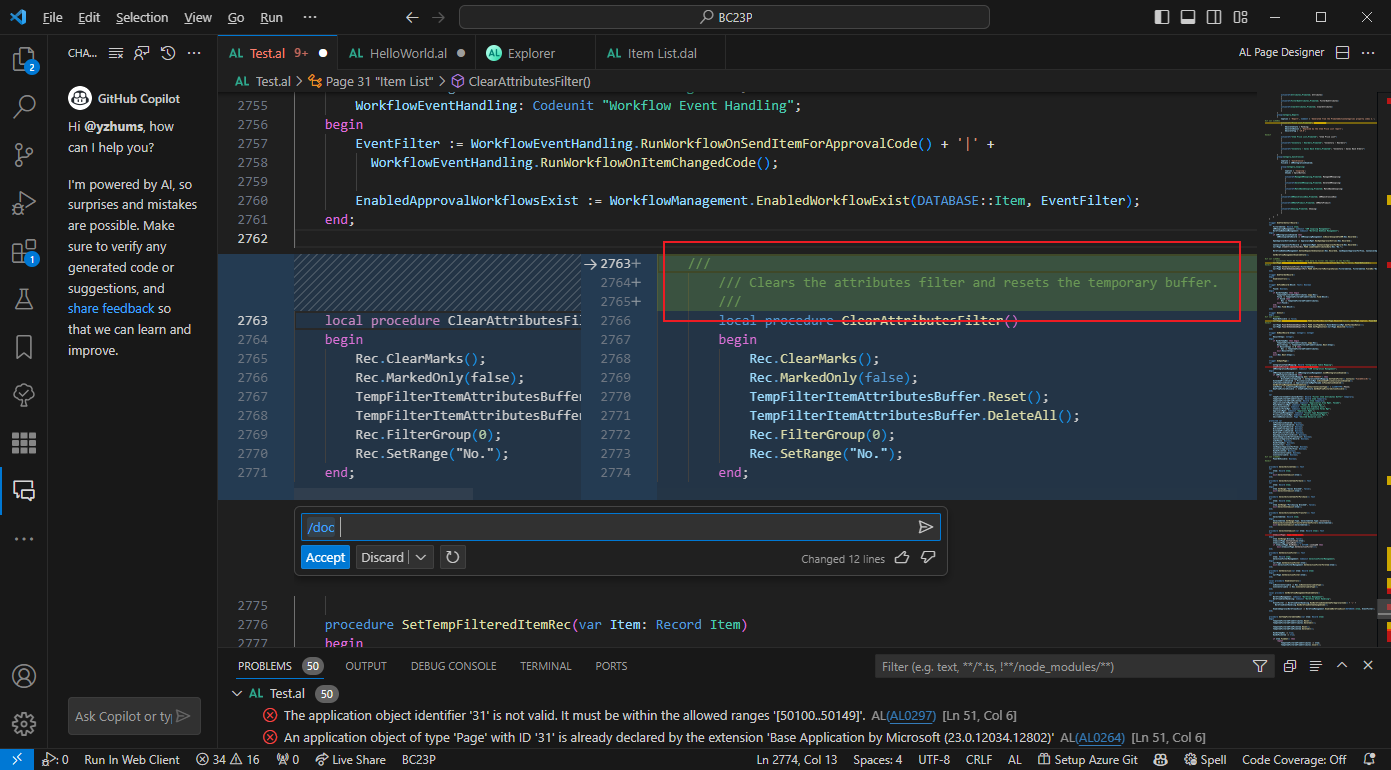Switch to the TERMINAL tab
Image resolution: width=1391 pixels, height=770 pixels.
point(545,665)
